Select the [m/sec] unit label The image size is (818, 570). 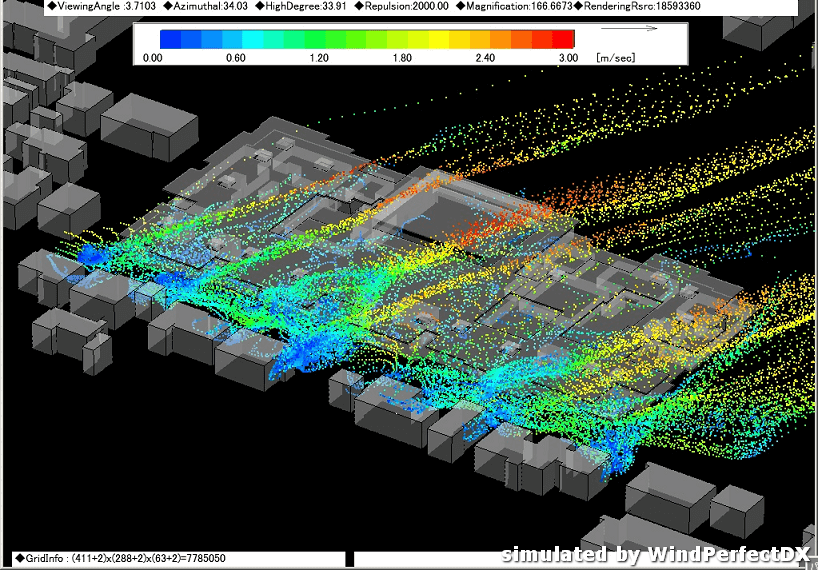615,58
